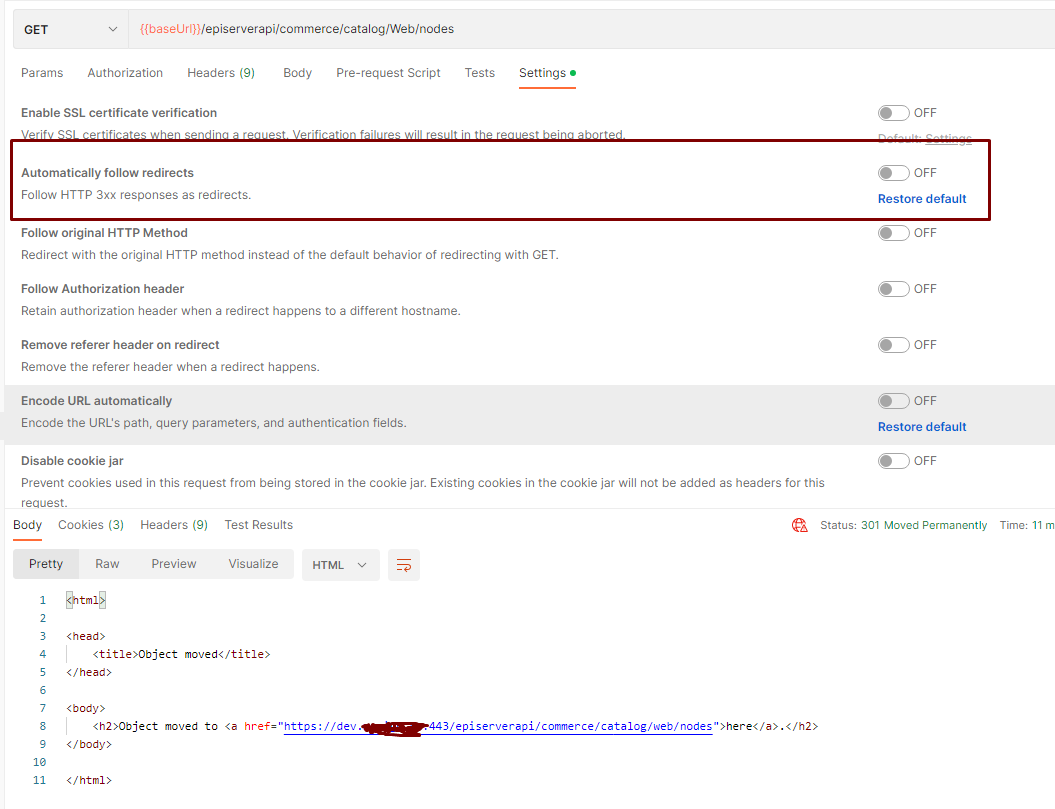The image size is (1055, 809).
Task: Click Restore default for Encode URL
Action: pos(922,427)
